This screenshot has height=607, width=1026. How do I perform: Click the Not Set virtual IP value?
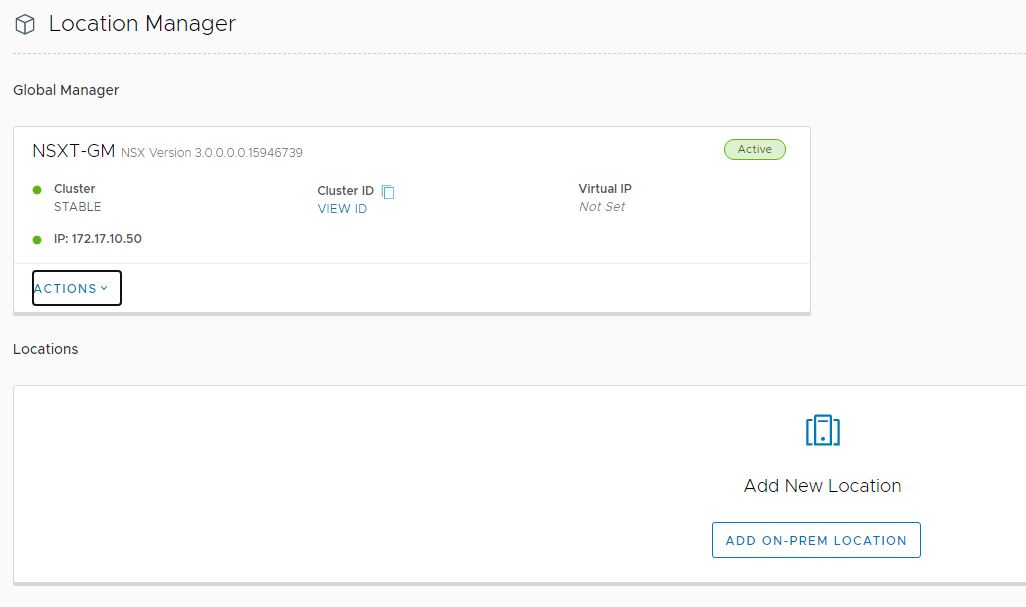601,207
